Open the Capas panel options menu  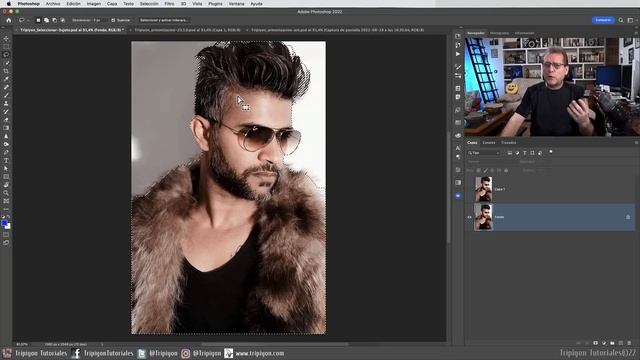point(636,143)
